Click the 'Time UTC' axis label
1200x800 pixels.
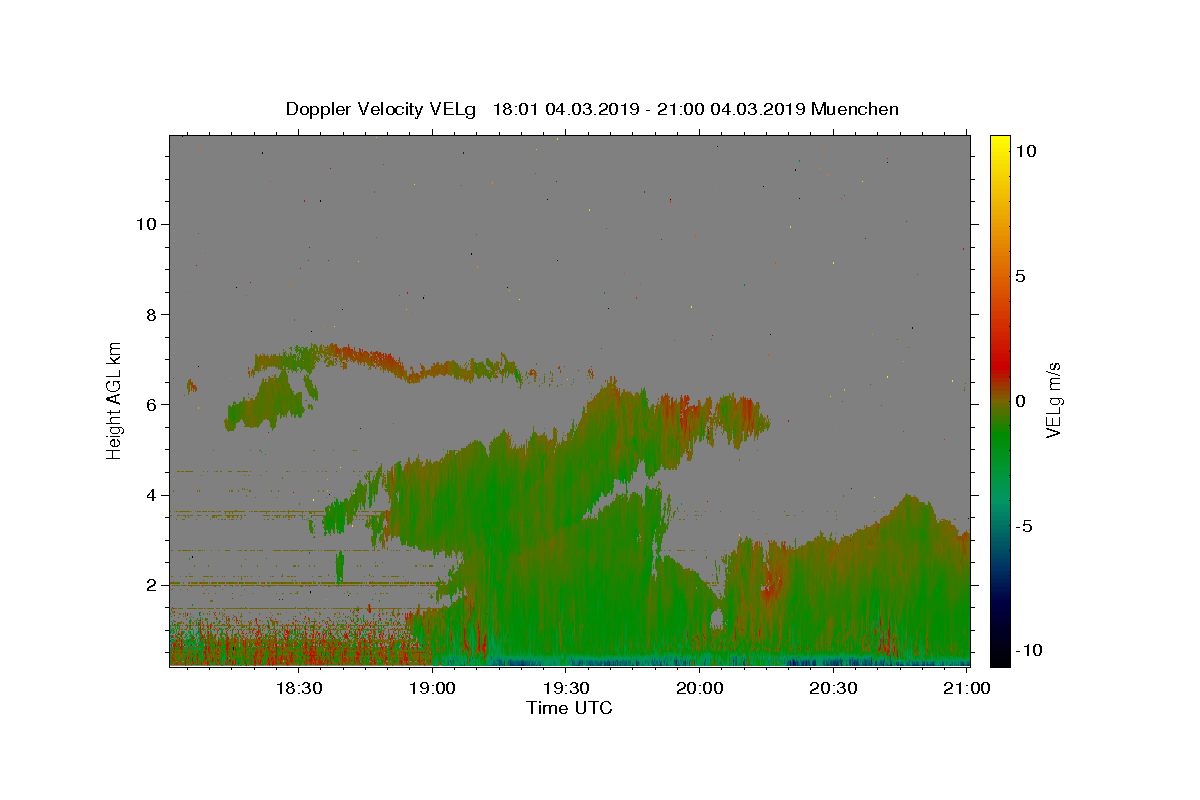coord(569,708)
